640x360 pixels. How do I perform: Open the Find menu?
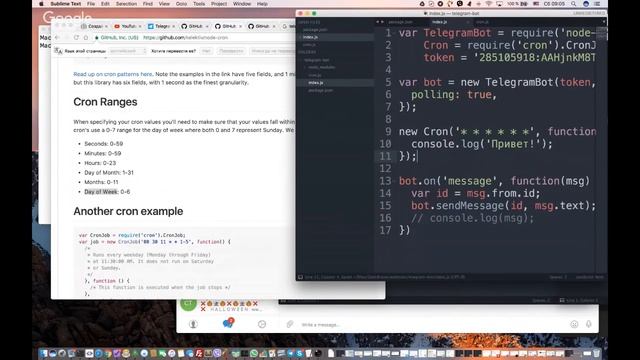(x=148, y=4)
